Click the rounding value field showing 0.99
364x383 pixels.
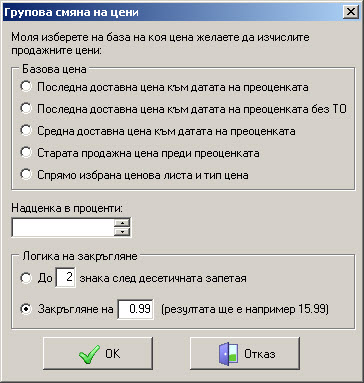pos(136,309)
